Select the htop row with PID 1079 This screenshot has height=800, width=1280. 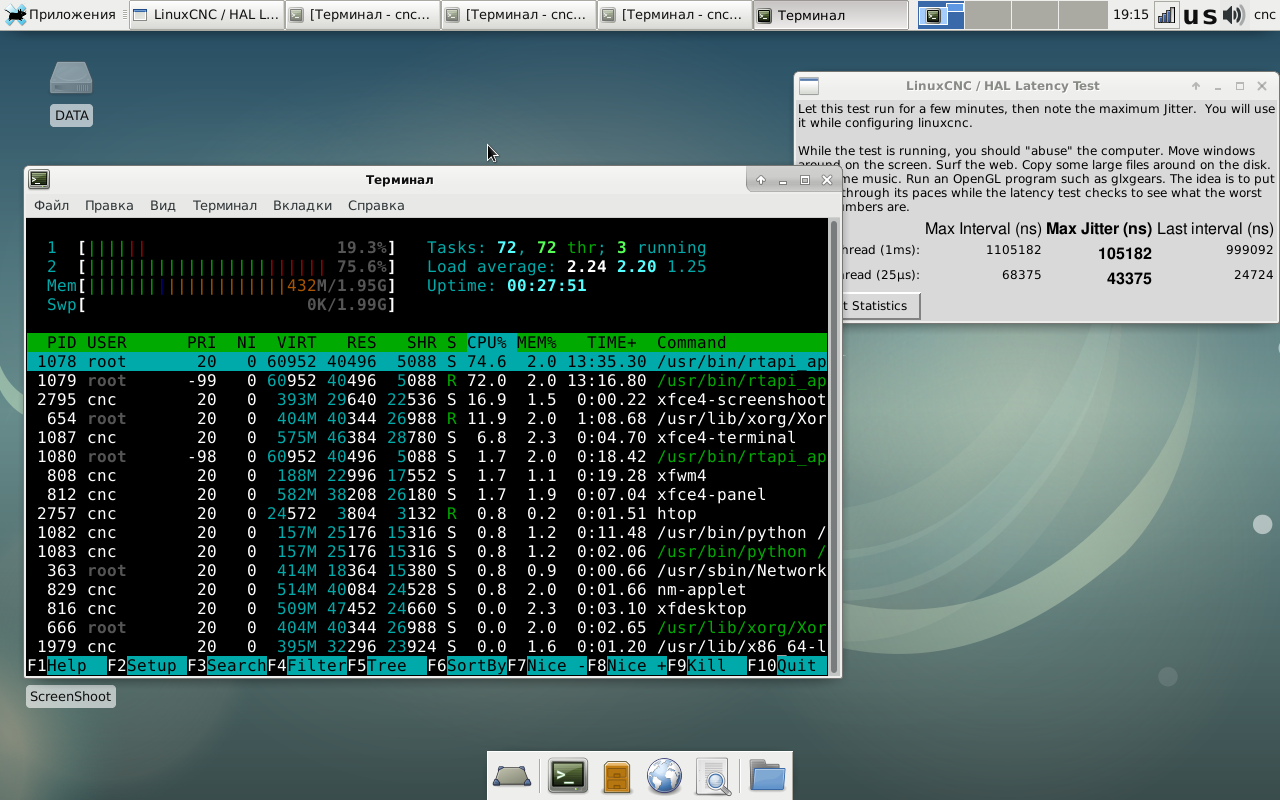pyautogui.click(x=427, y=380)
